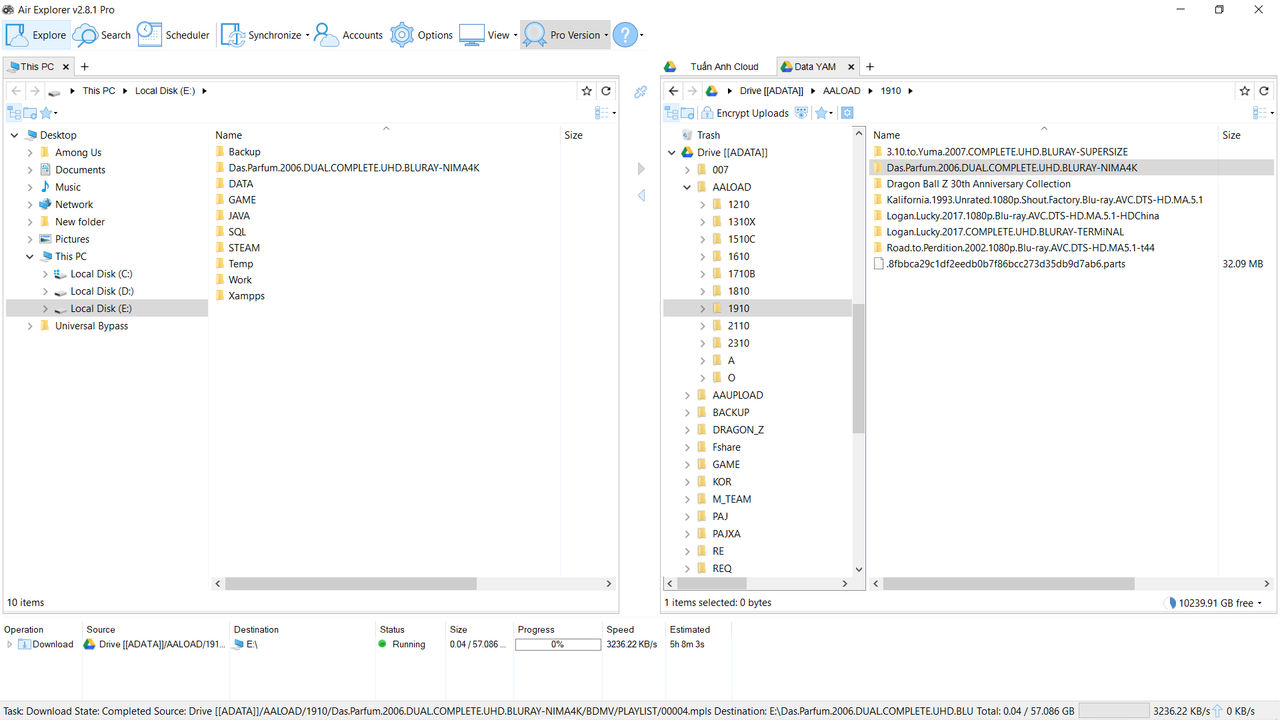
Task: Toggle folder tree view in right pane
Action: tap(672, 113)
